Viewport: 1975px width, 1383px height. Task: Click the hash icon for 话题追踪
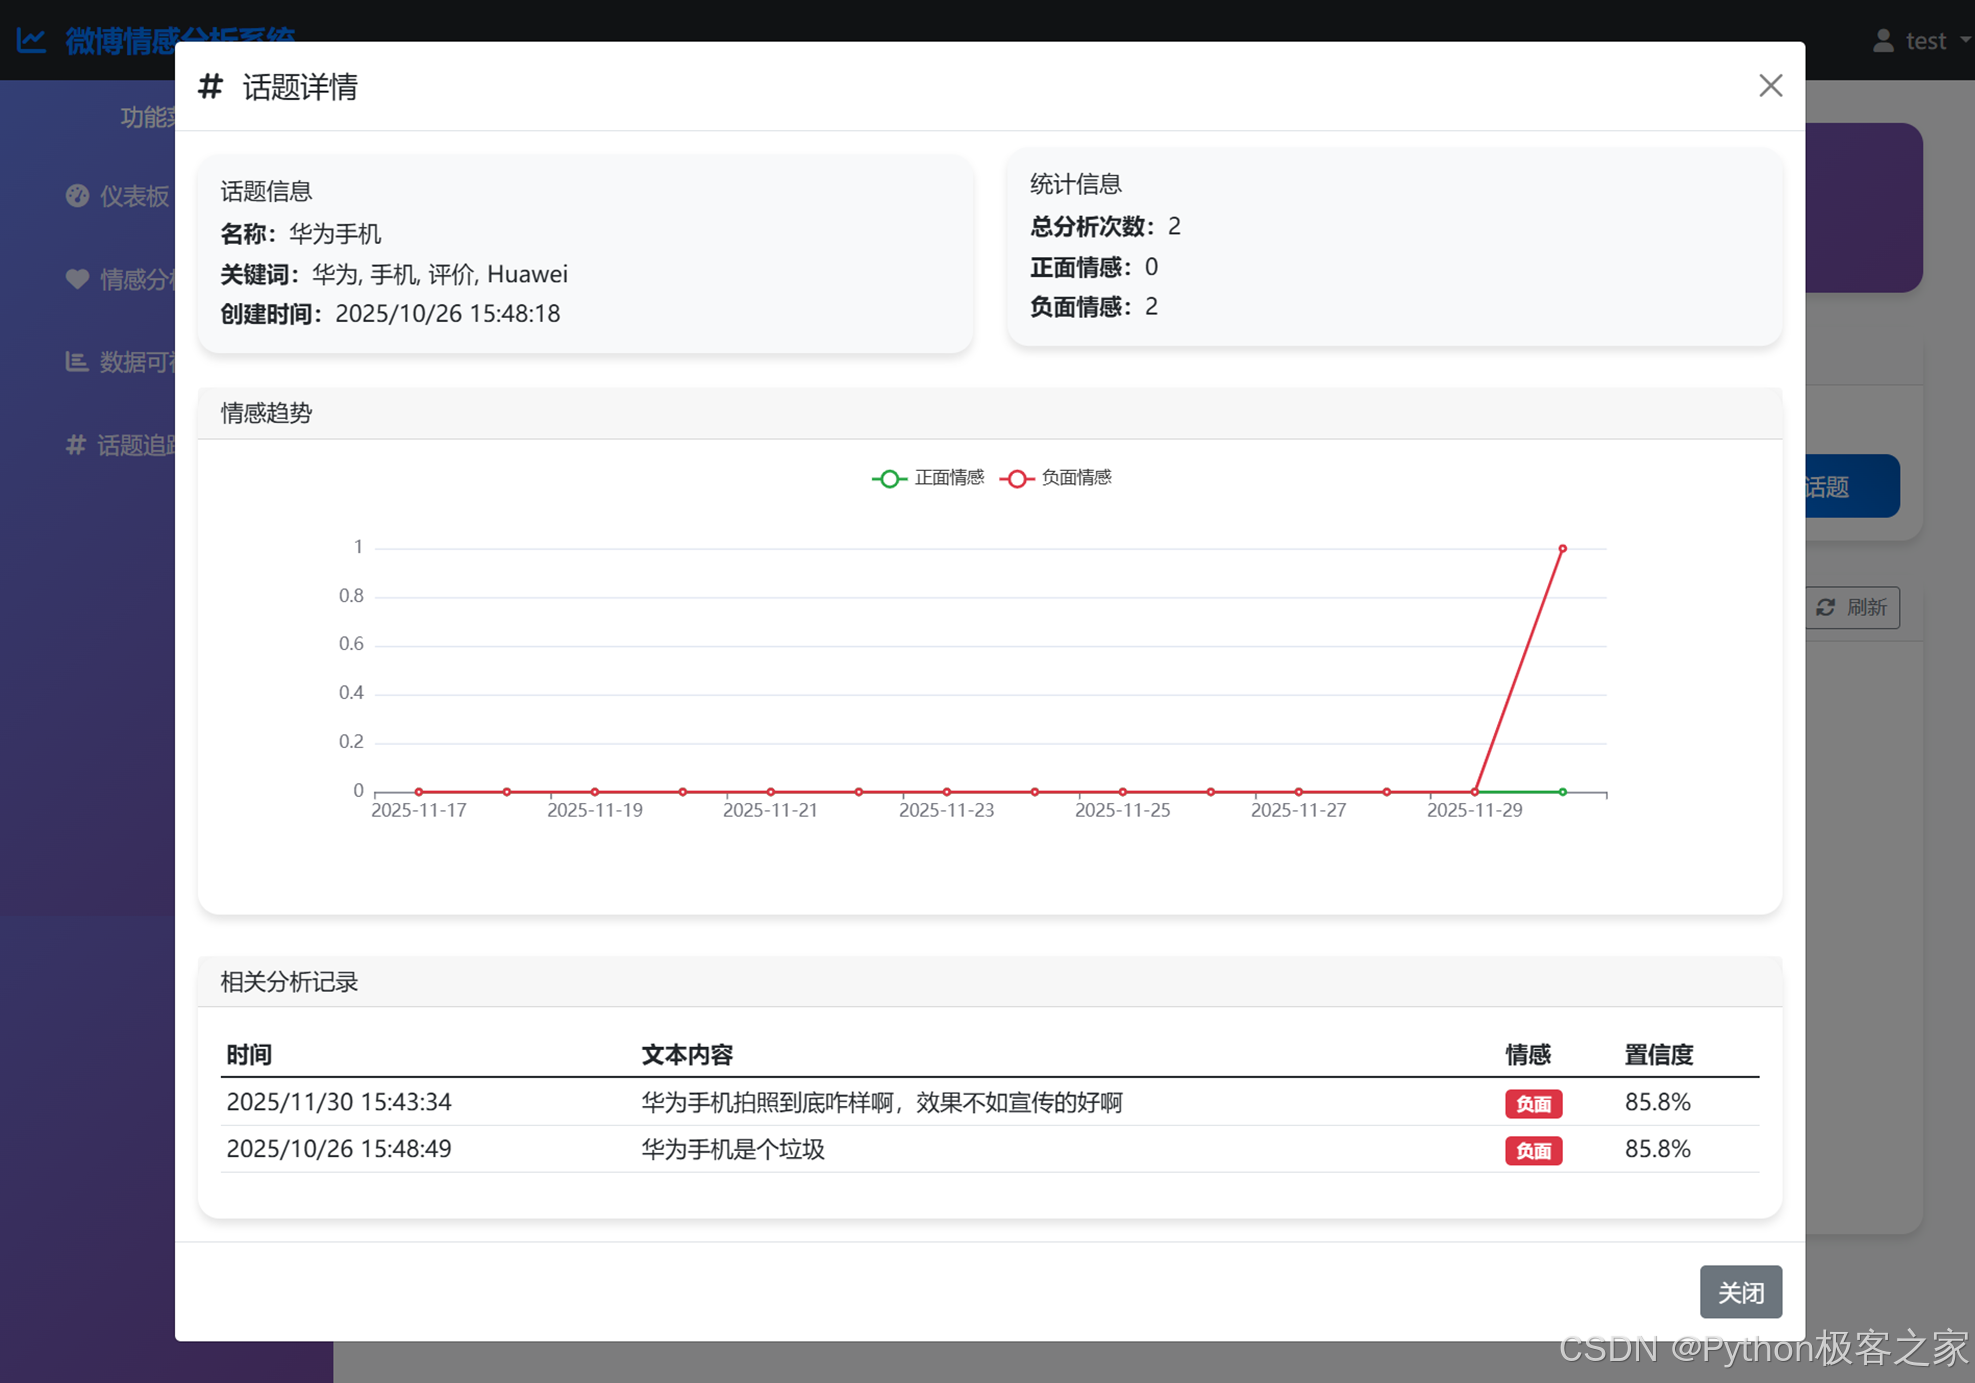pyautogui.click(x=75, y=444)
